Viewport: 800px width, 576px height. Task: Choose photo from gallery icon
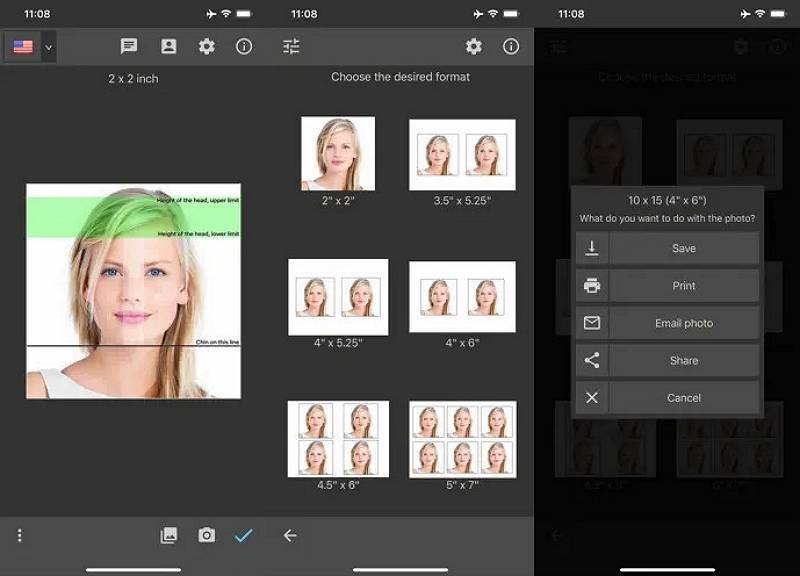coord(169,535)
